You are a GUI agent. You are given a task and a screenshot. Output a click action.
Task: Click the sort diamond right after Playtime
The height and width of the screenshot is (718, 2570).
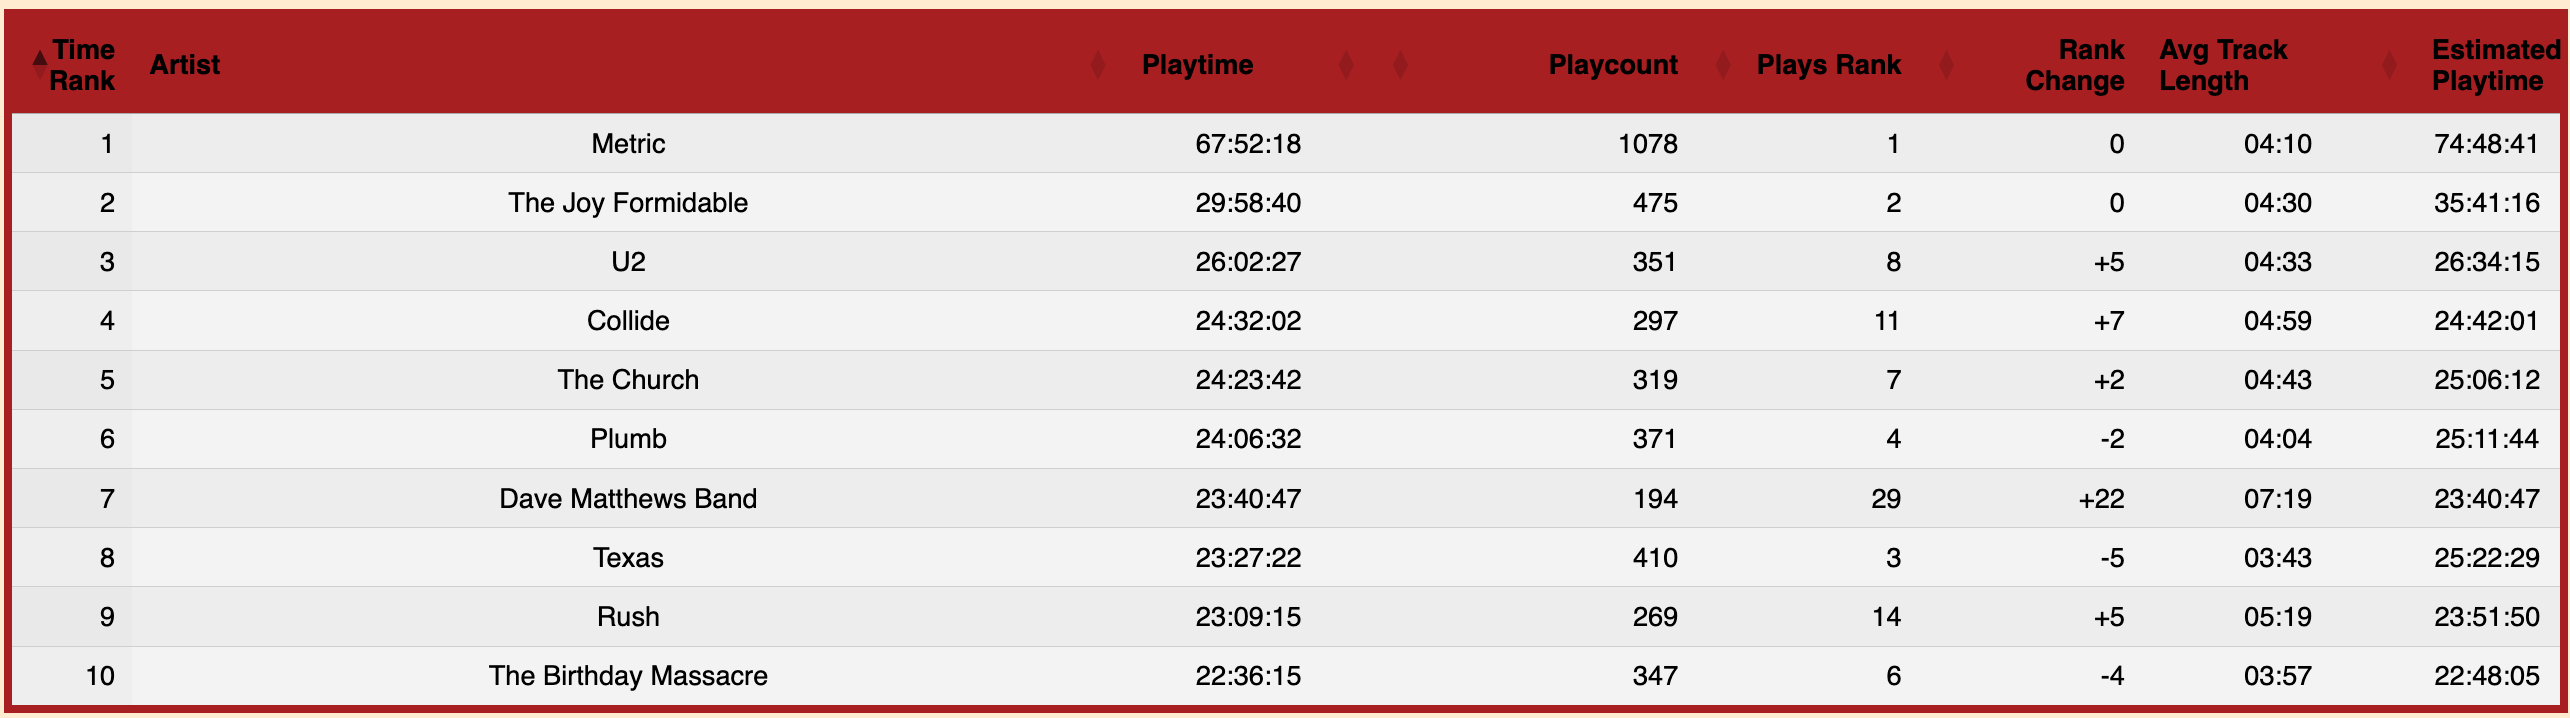click(1345, 65)
